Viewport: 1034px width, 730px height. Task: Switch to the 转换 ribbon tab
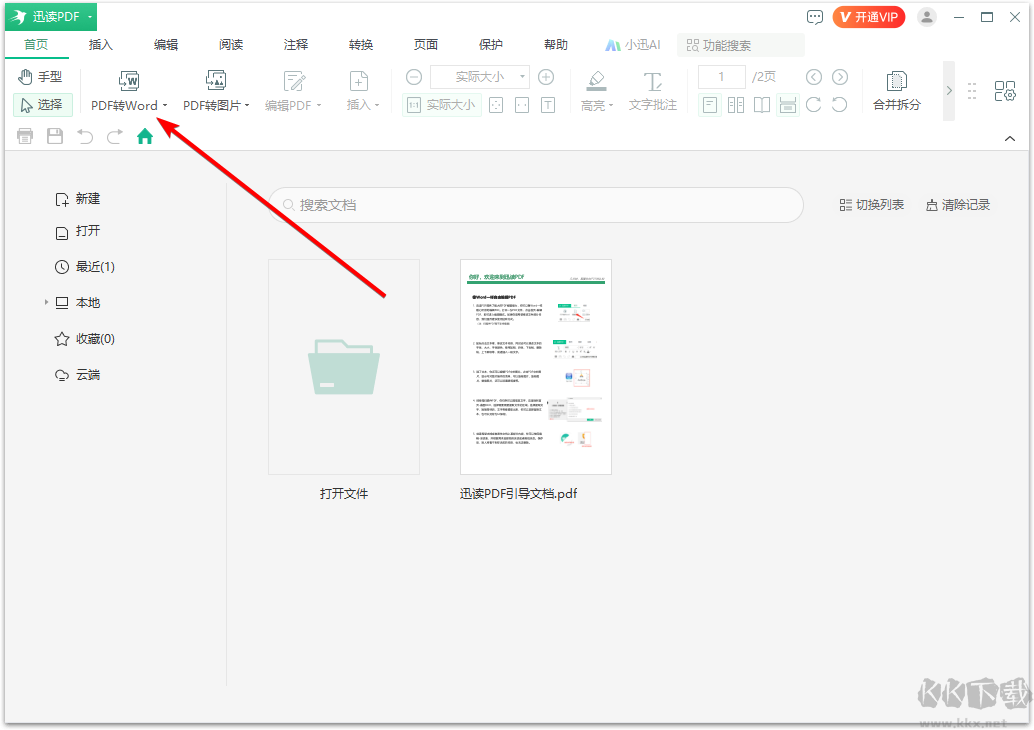(x=360, y=44)
